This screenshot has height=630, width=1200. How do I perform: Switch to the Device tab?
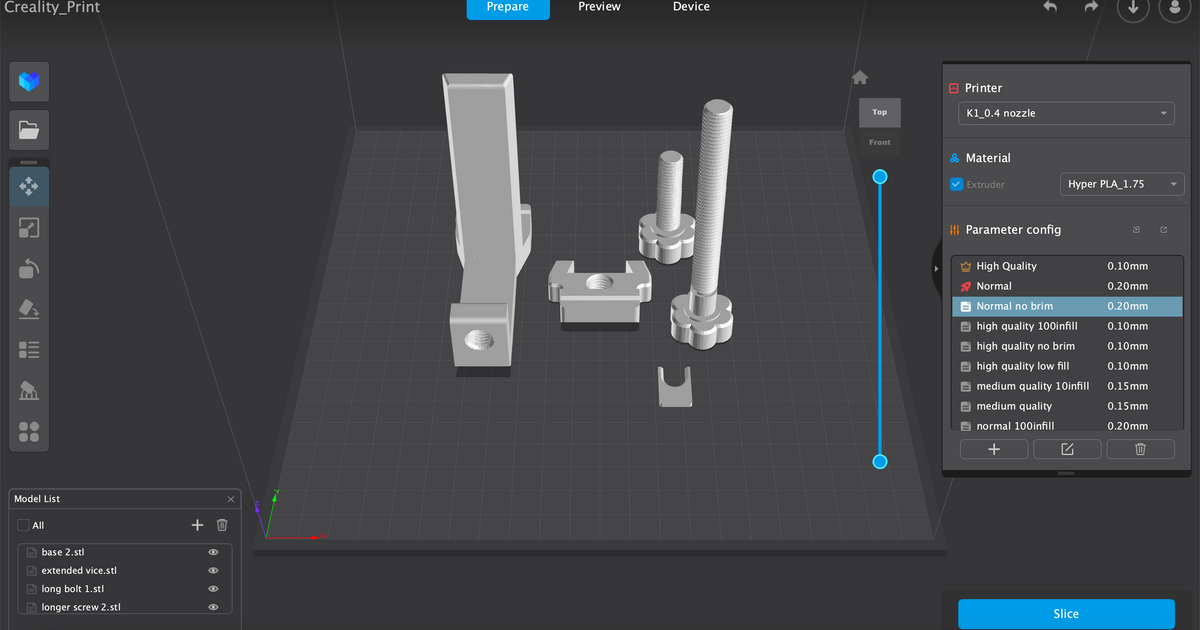(691, 8)
